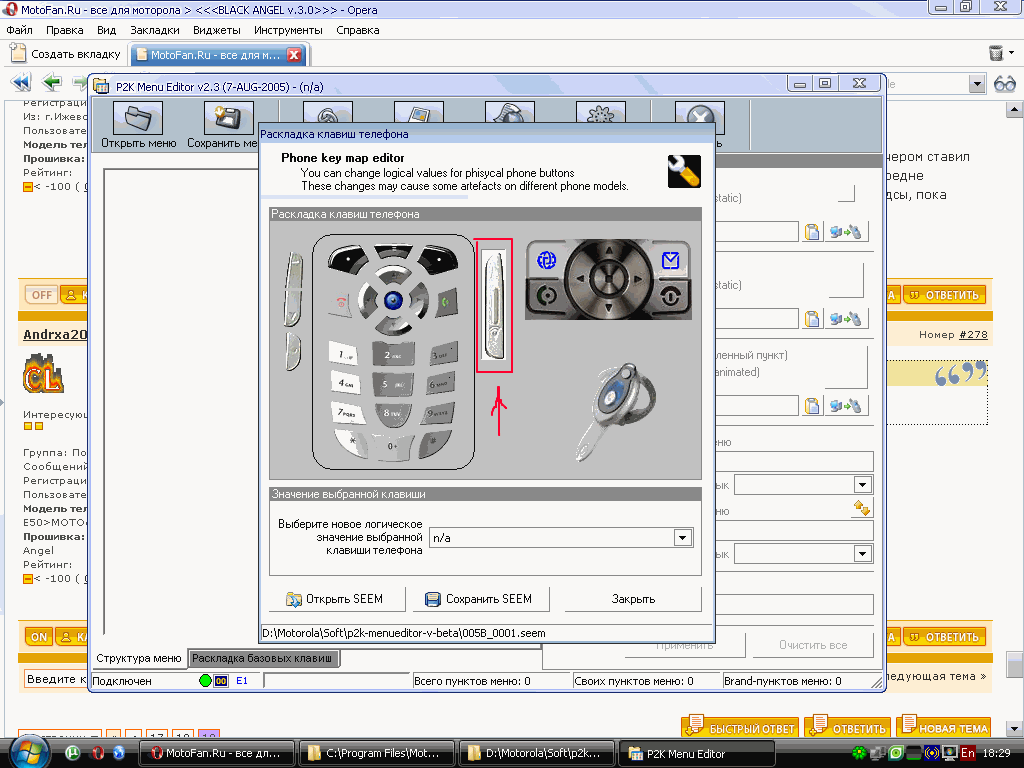Click the glasses view icon in Opera toolbar
Screen dimensions: 1024x768
point(1004,84)
